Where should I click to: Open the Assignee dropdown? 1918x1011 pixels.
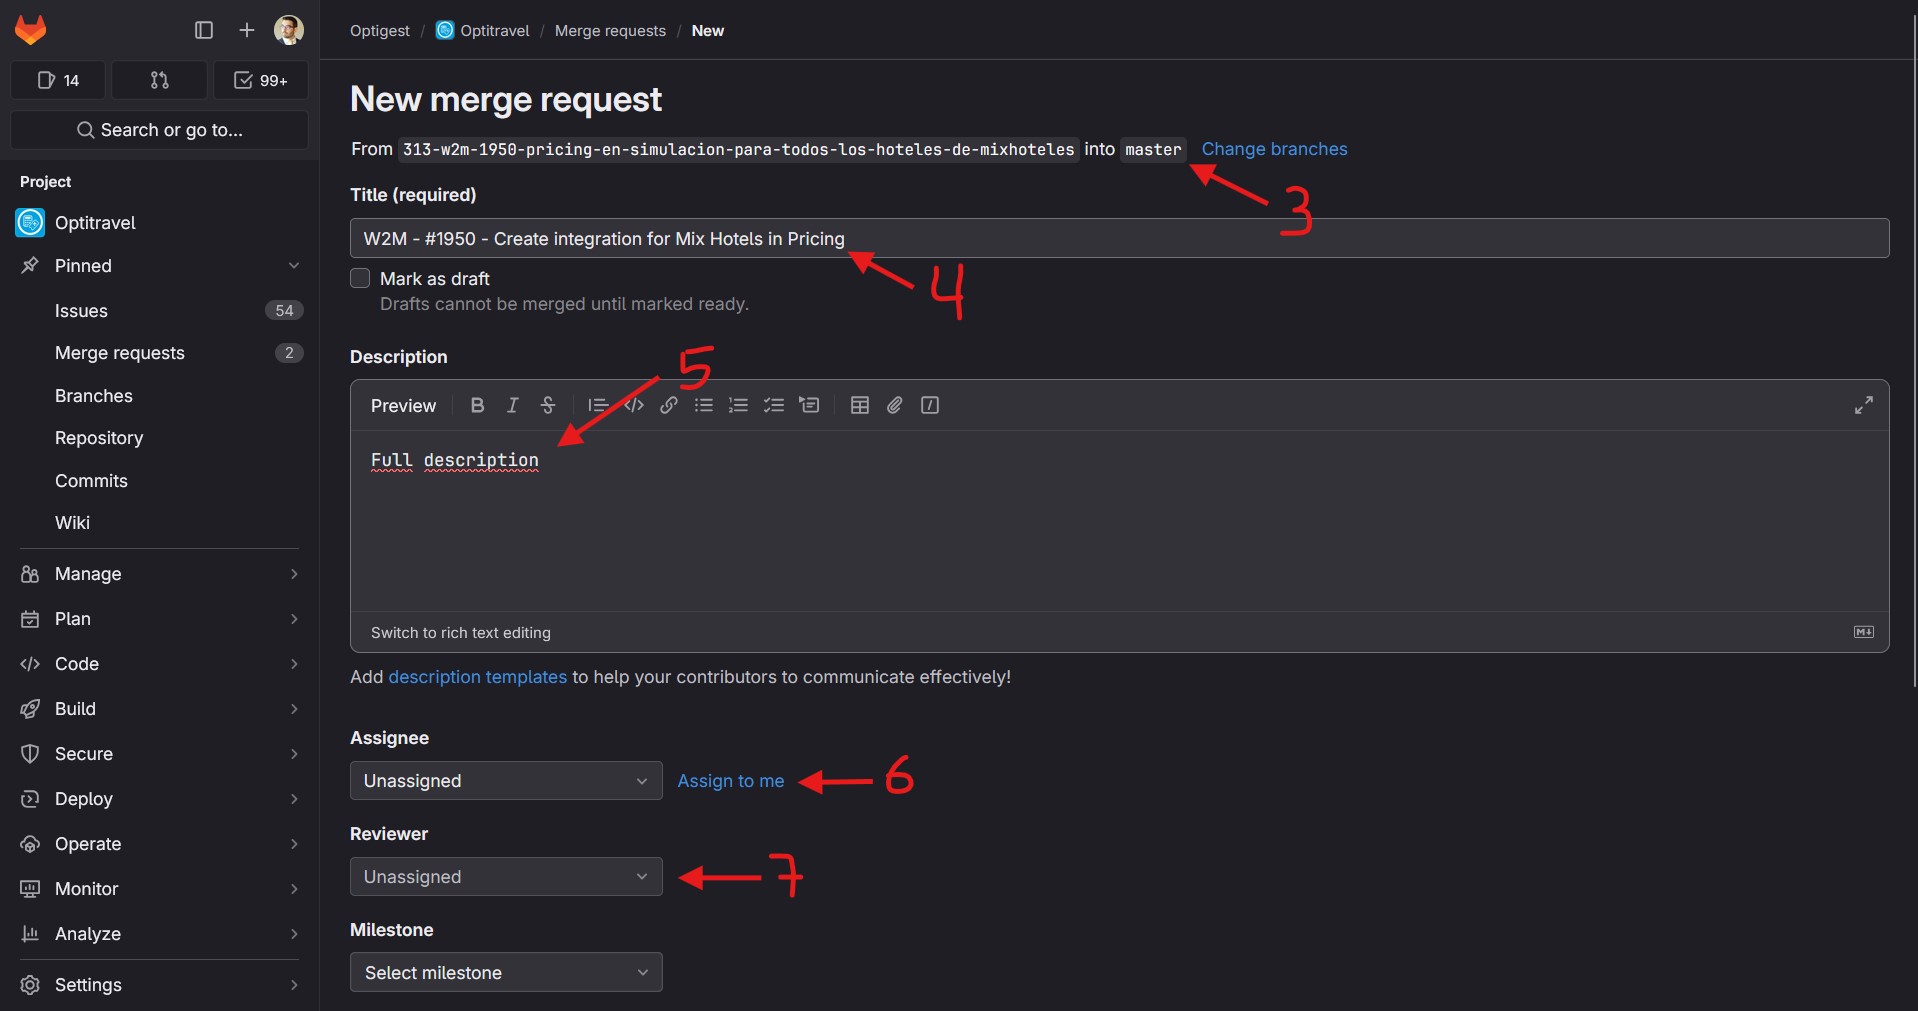click(506, 781)
